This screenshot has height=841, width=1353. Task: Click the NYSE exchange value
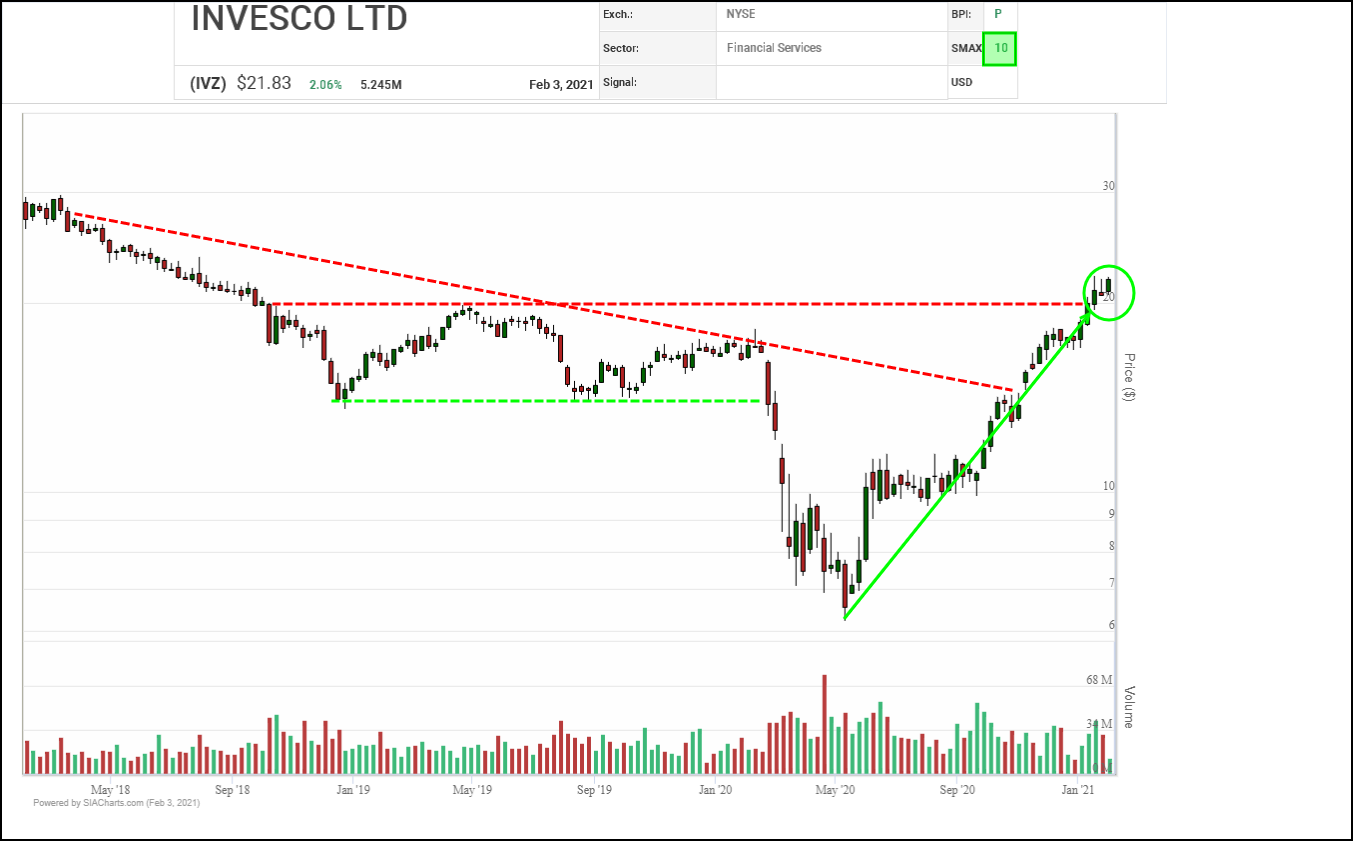741,14
